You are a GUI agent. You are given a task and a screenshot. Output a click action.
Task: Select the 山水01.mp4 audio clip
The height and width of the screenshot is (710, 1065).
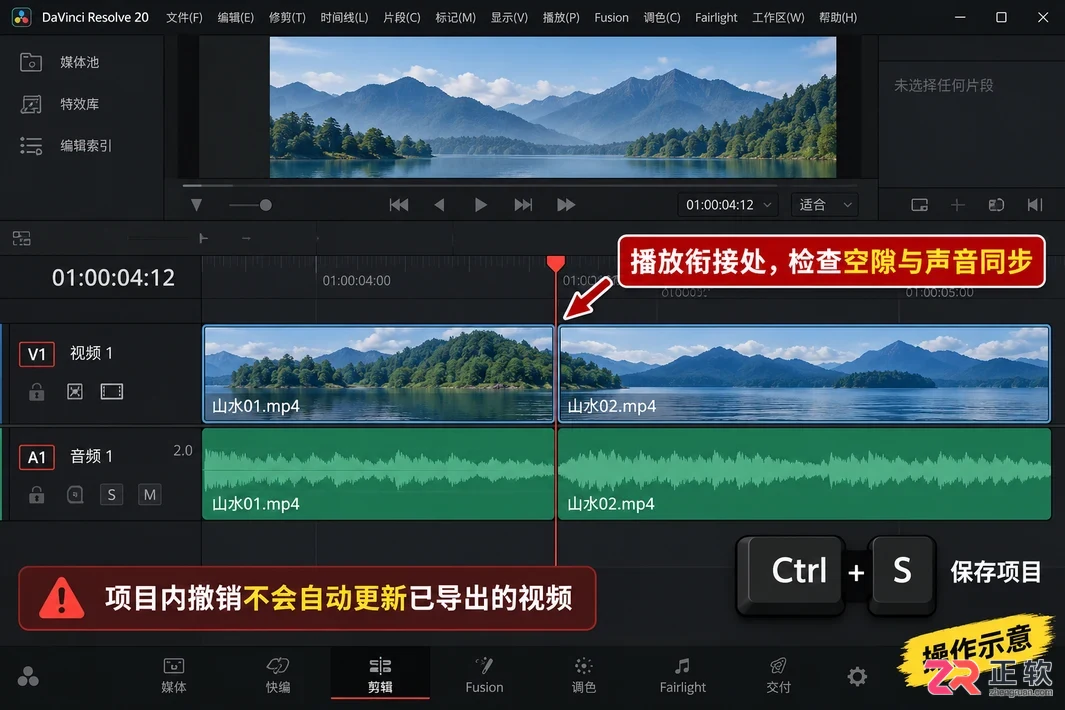tap(378, 474)
